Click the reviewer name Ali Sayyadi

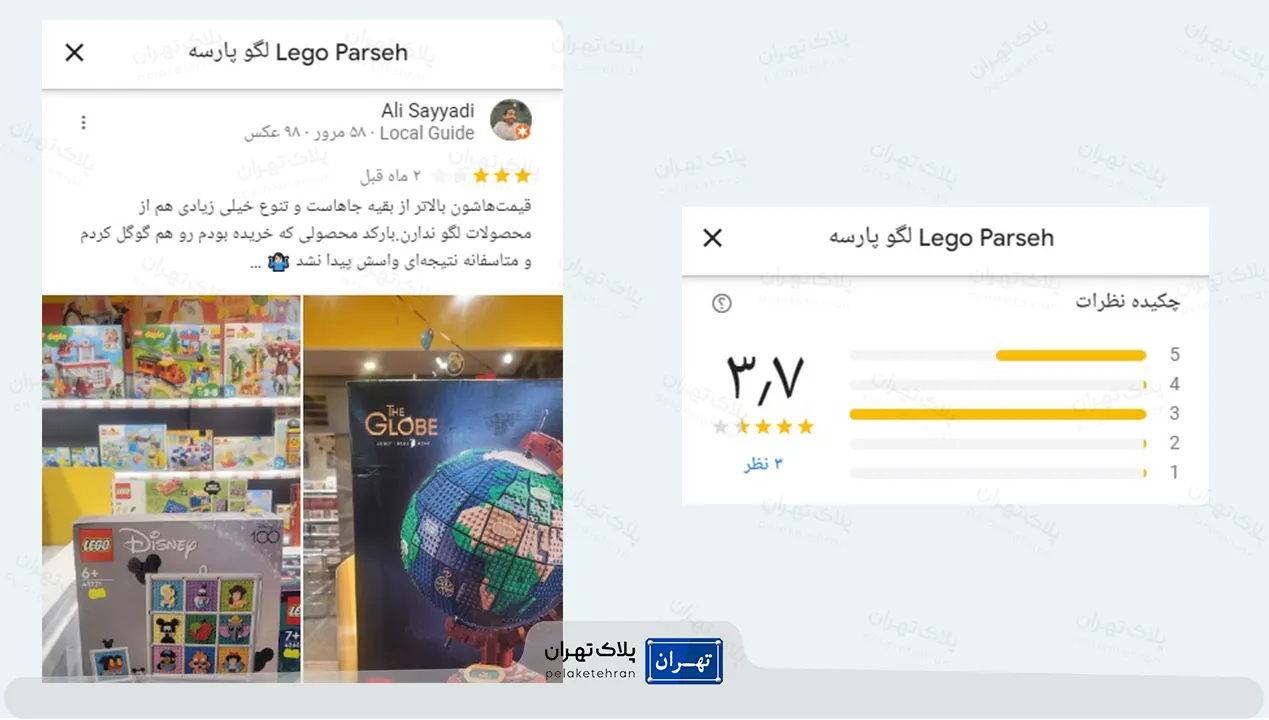(x=427, y=110)
